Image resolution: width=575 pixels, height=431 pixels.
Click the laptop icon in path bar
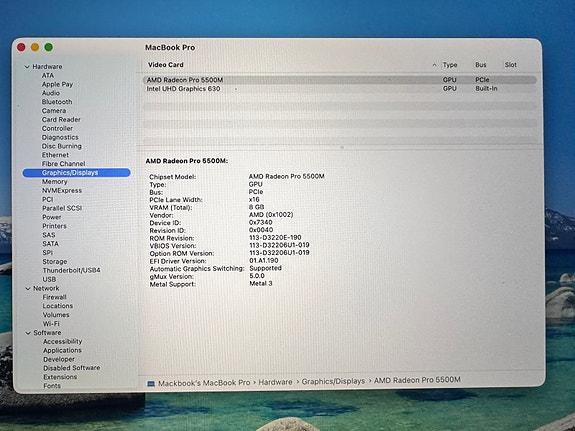point(151,383)
